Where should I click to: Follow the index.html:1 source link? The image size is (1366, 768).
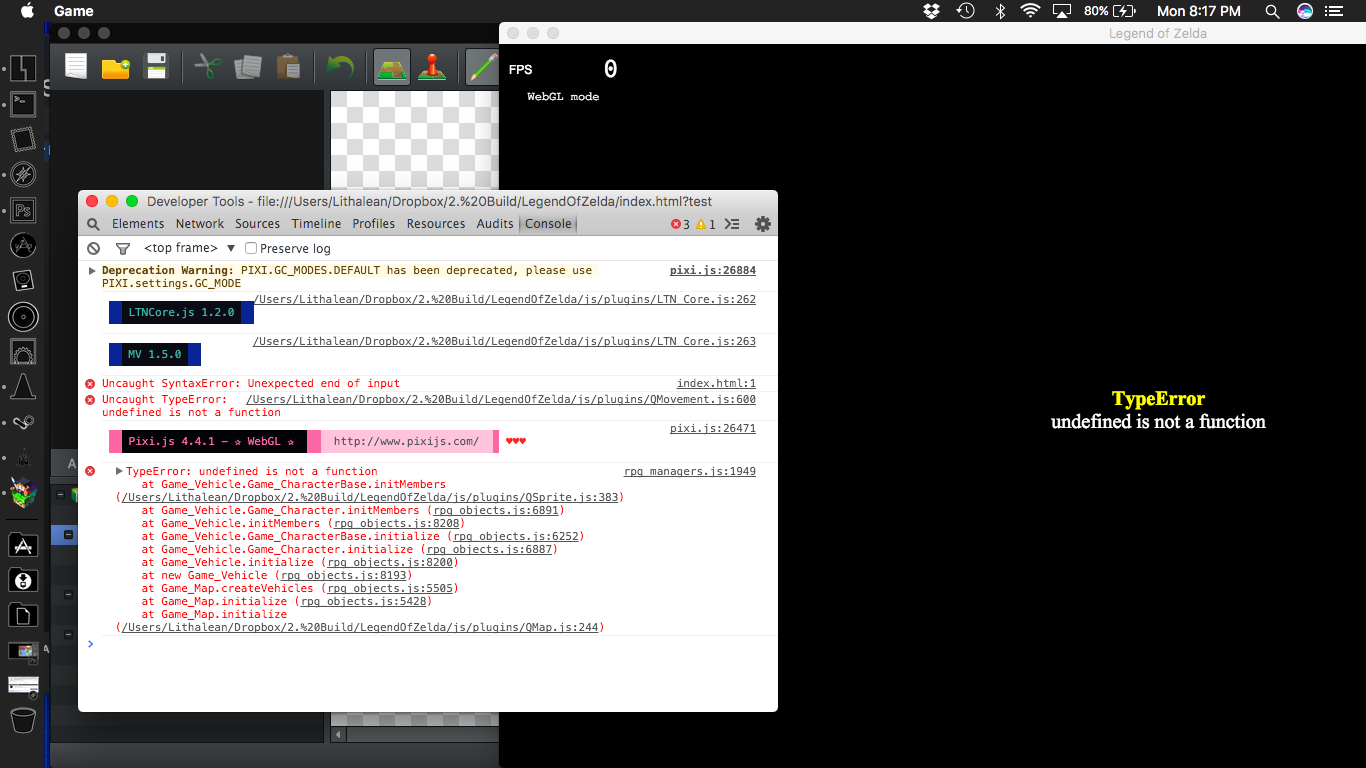(x=716, y=384)
